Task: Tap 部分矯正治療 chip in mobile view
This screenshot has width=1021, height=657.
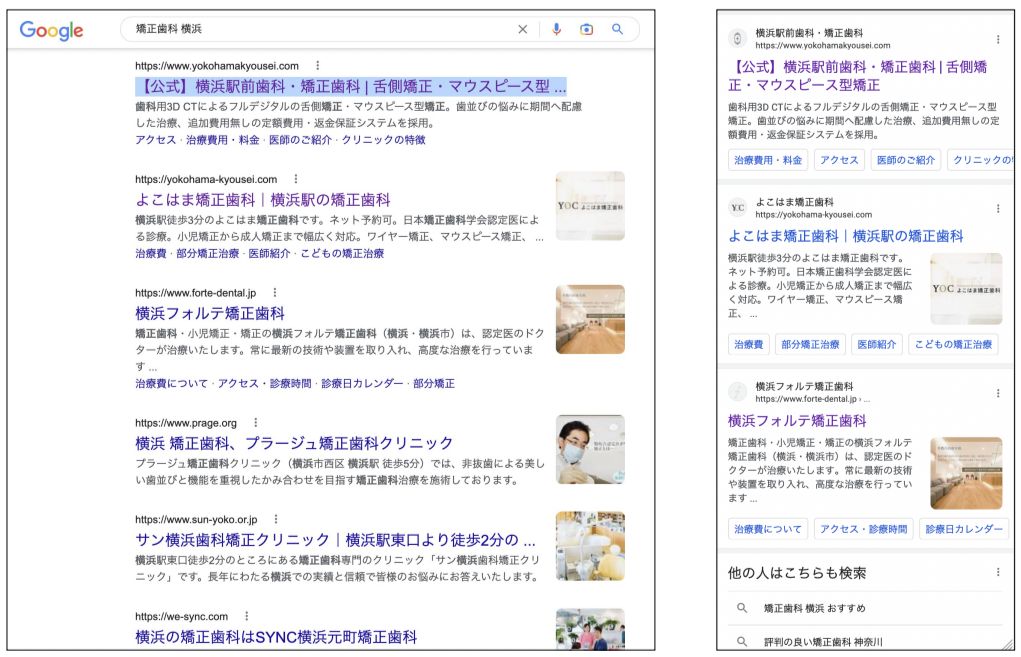Action: point(810,344)
